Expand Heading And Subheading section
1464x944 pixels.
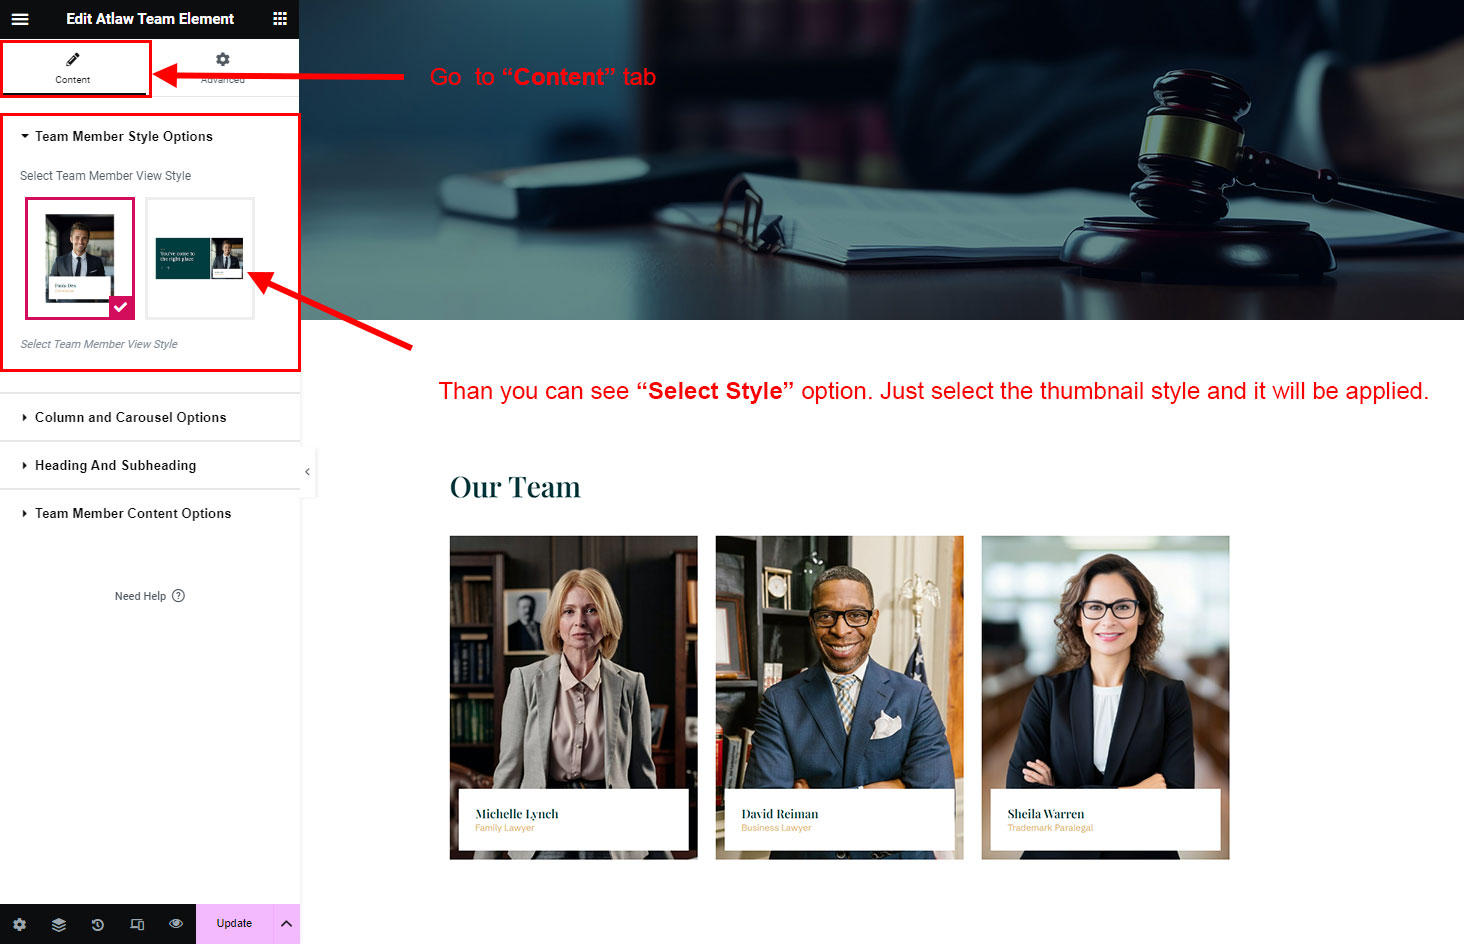tap(150, 465)
